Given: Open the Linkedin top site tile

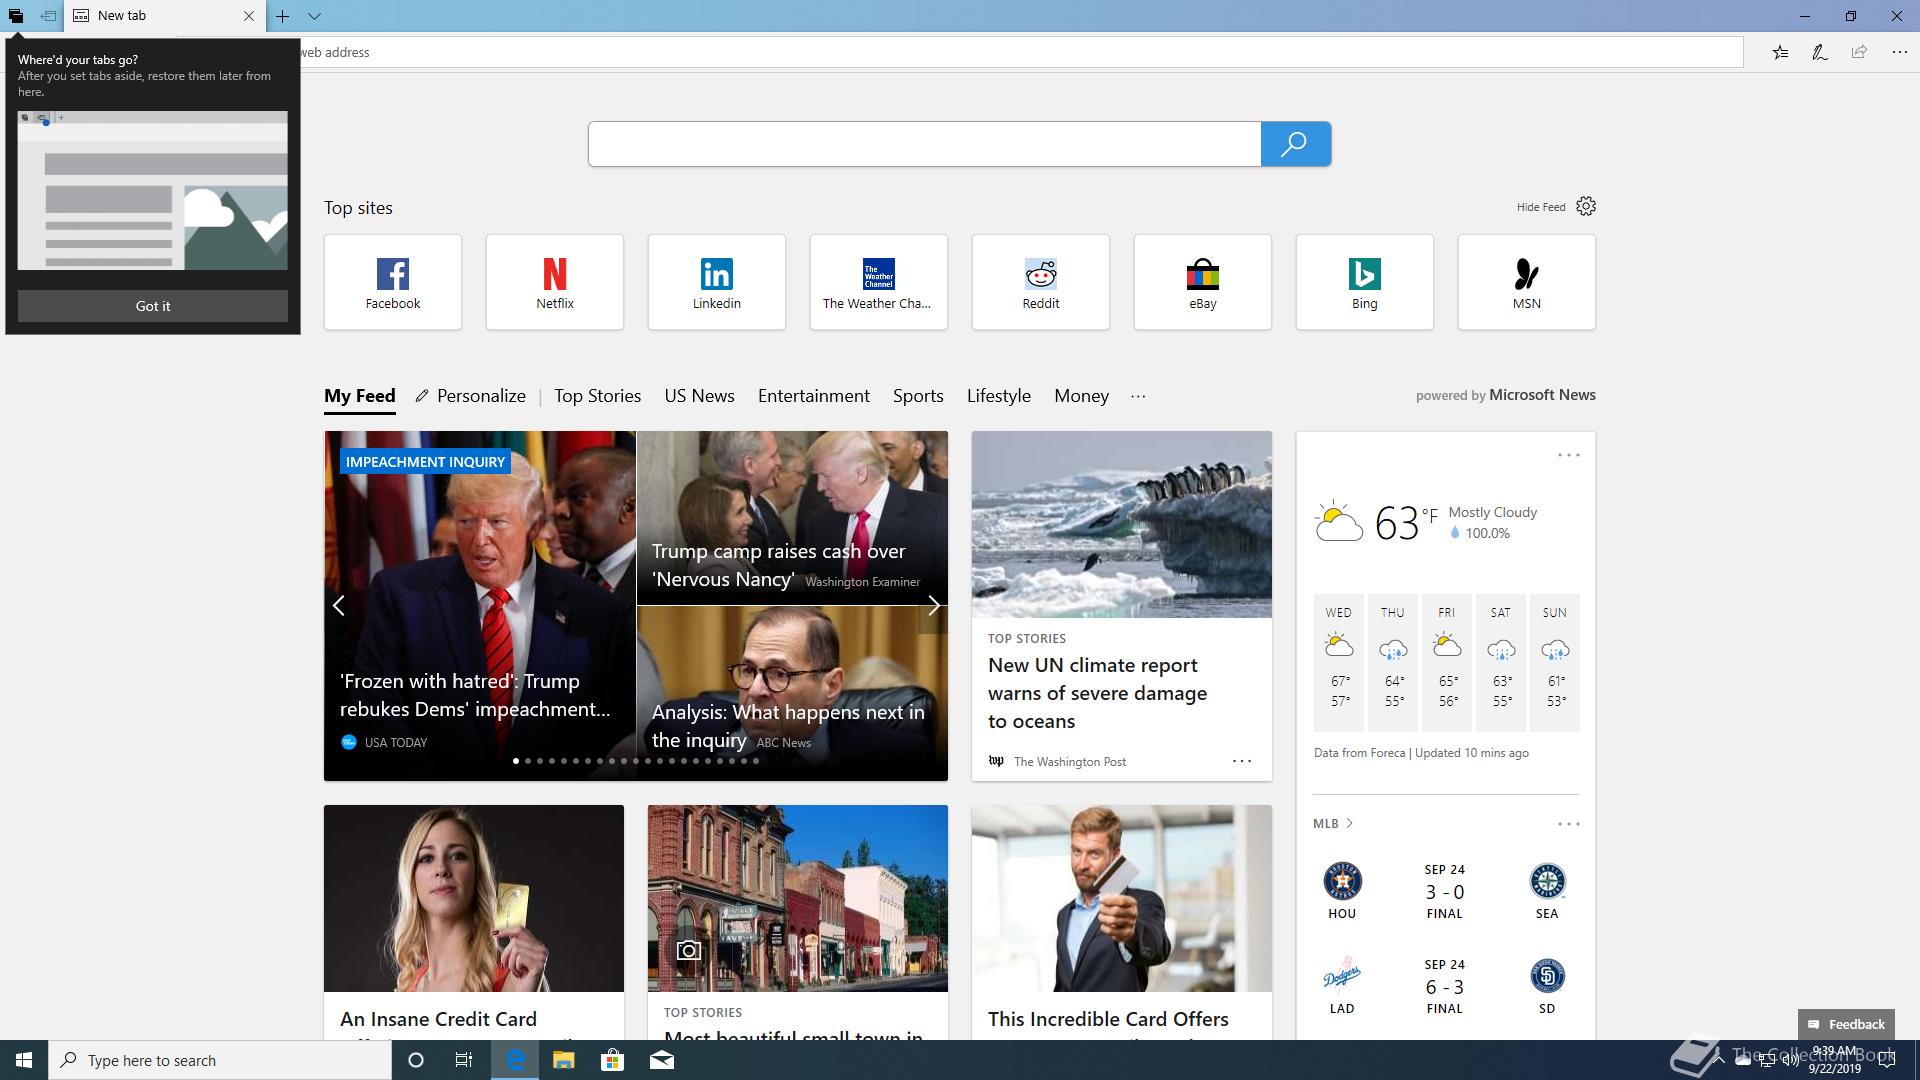Looking at the screenshot, I should tap(717, 282).
